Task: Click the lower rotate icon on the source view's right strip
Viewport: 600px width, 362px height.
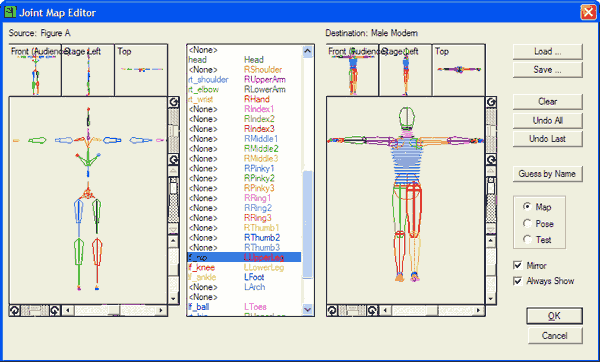Action: 173,159
